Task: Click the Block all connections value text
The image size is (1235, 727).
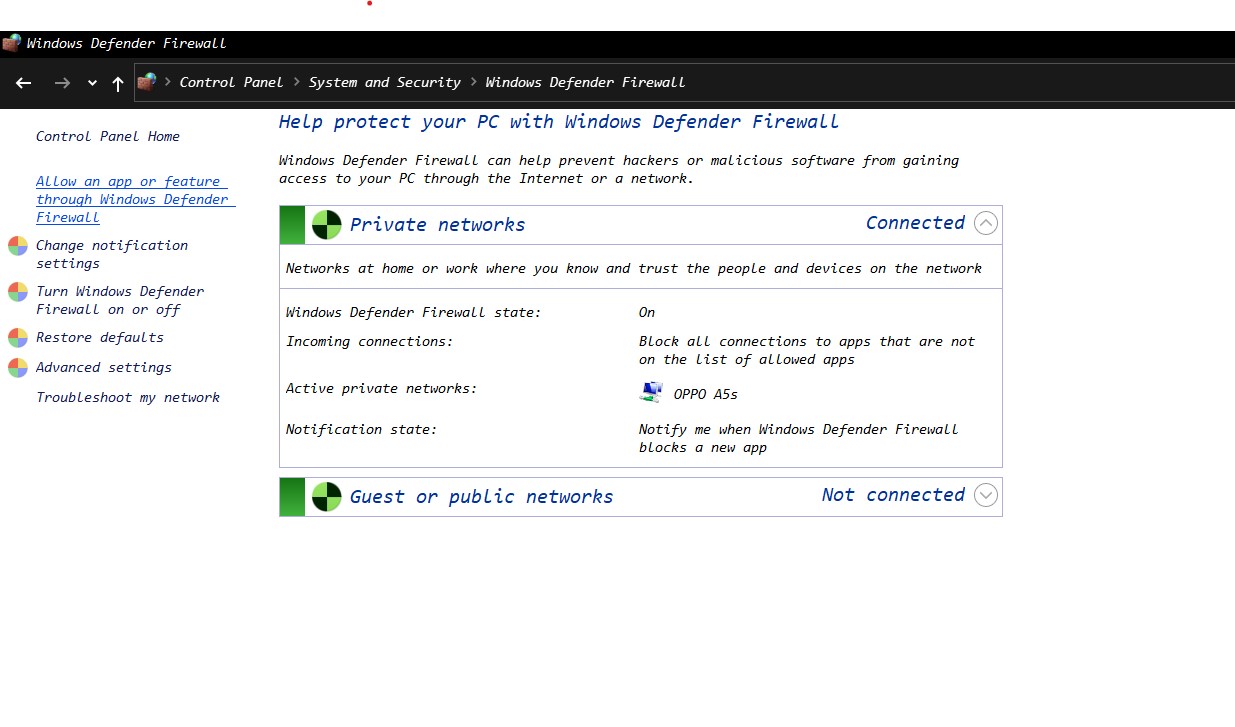Action: 807,350
